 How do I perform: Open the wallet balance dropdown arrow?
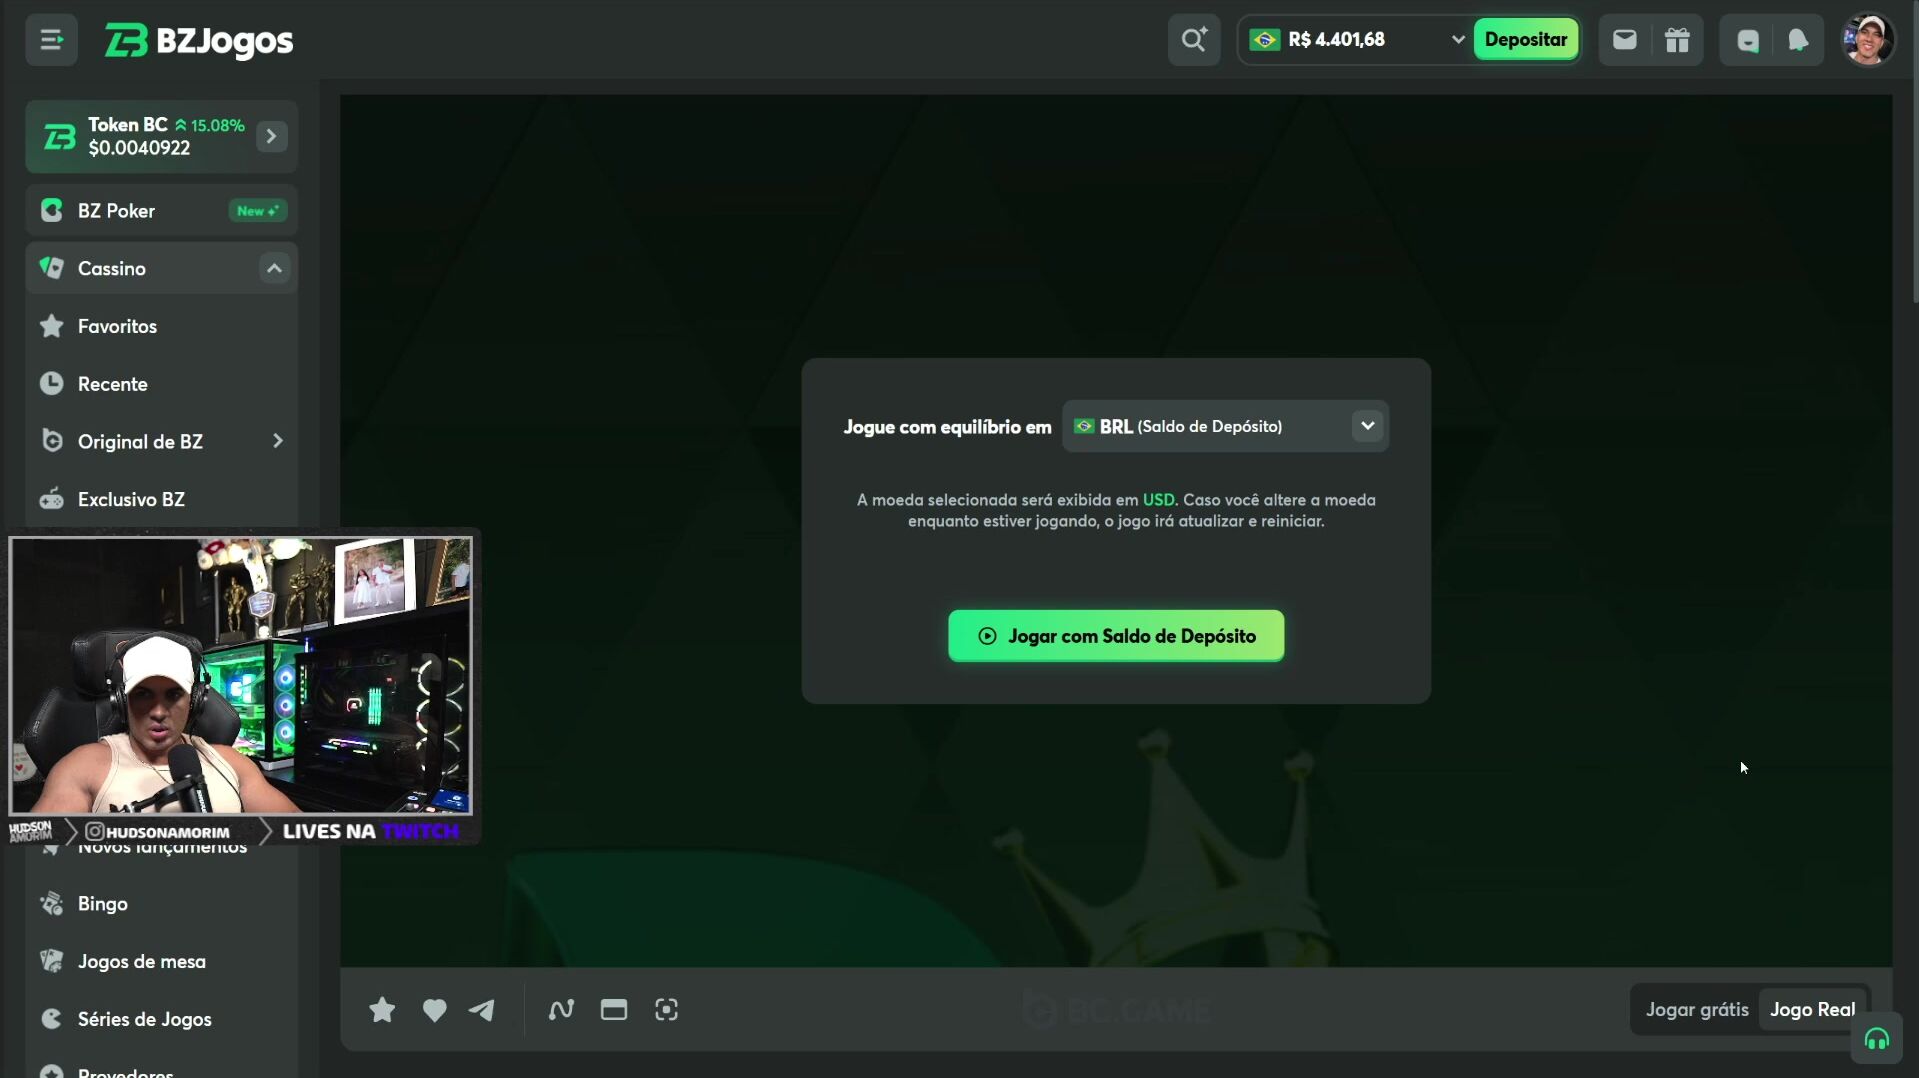coord(1457,40)
